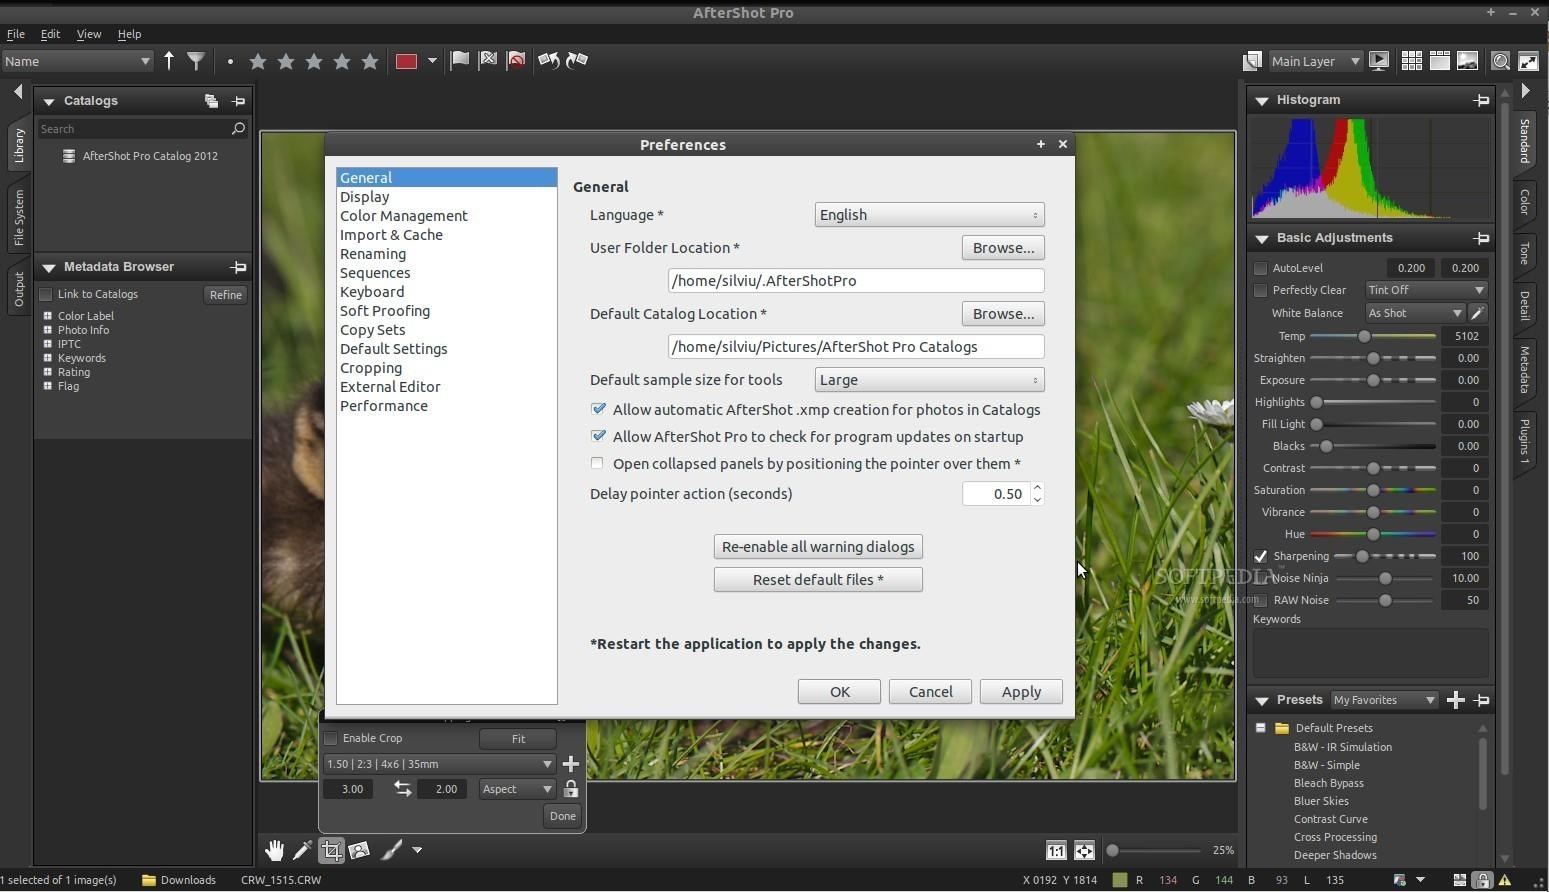Mark image with pick flag
The width and height of the screenshot is (1549, 892).
[x=460, y=60]
